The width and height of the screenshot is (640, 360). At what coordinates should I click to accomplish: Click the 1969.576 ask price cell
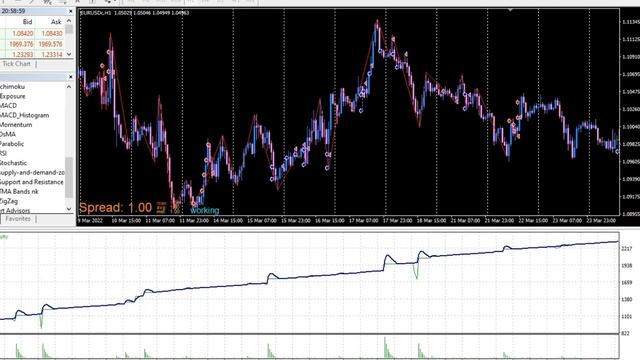tap(50, 44)
